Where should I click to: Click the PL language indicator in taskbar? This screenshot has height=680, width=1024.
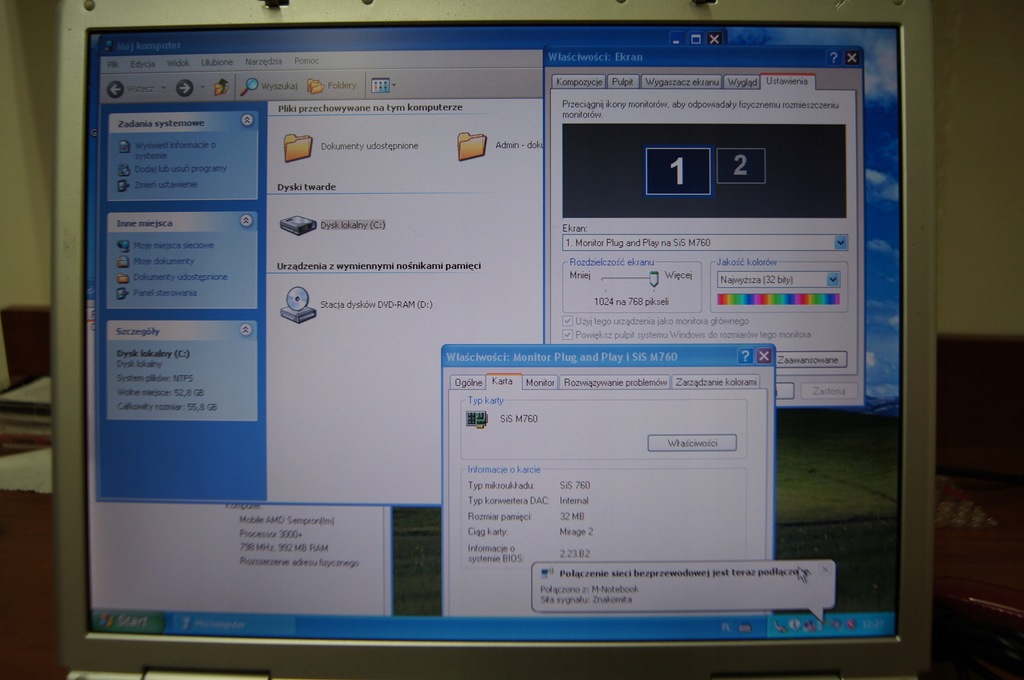[x=726, y=628]
